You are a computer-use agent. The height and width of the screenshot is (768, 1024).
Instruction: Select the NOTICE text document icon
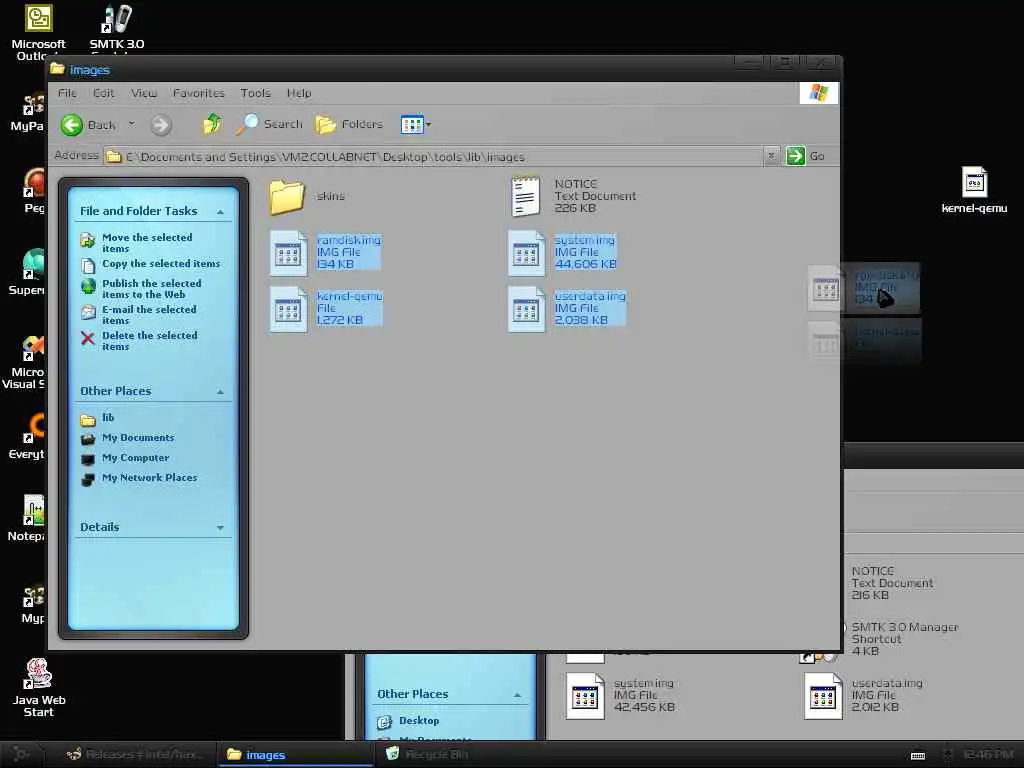[526, 196]
